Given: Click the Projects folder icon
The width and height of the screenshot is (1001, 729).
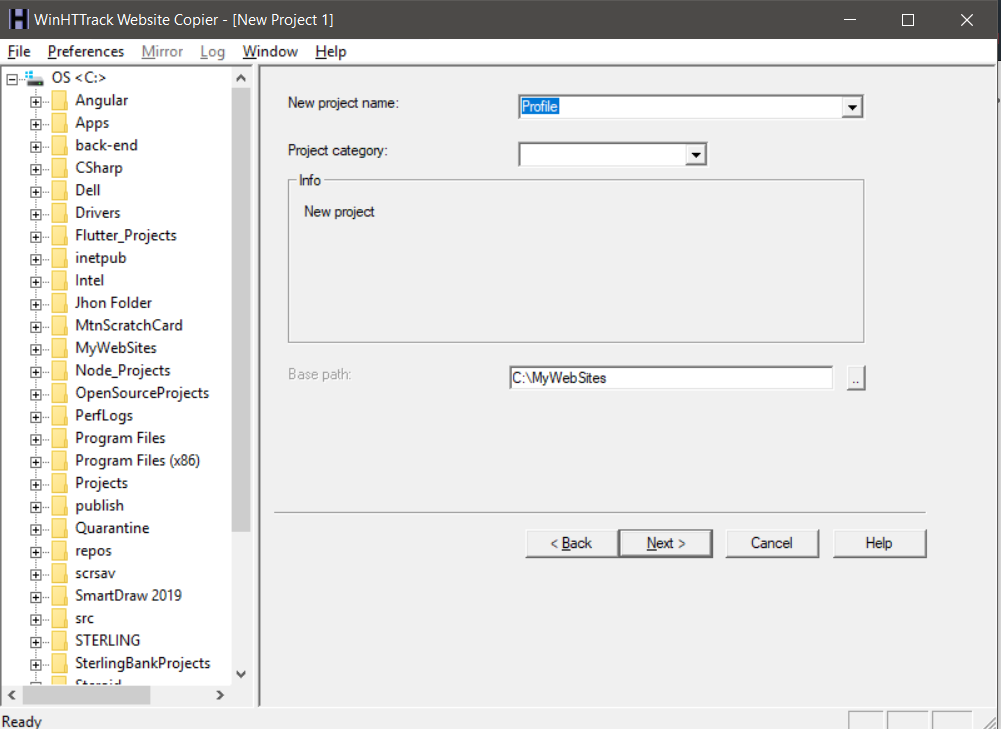Looking at the screenshot, I should 59,483.
